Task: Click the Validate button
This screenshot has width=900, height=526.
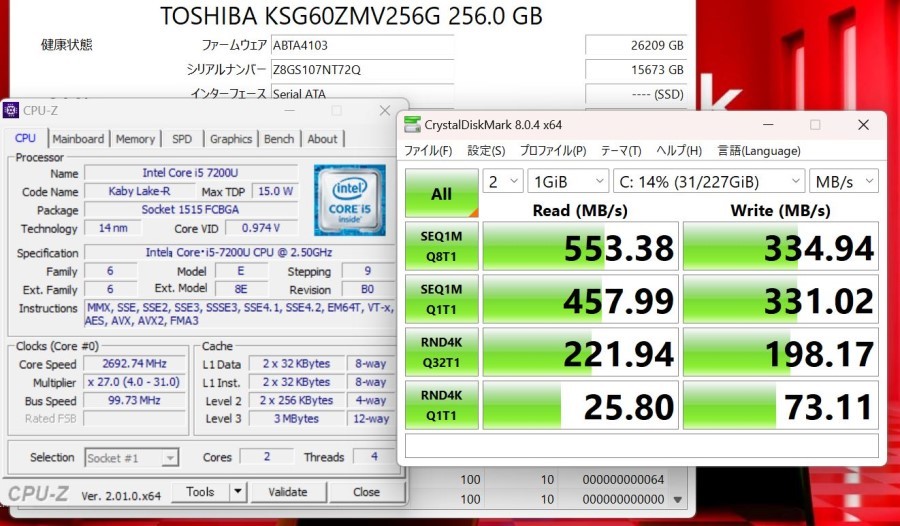Action: click(288, 492)
